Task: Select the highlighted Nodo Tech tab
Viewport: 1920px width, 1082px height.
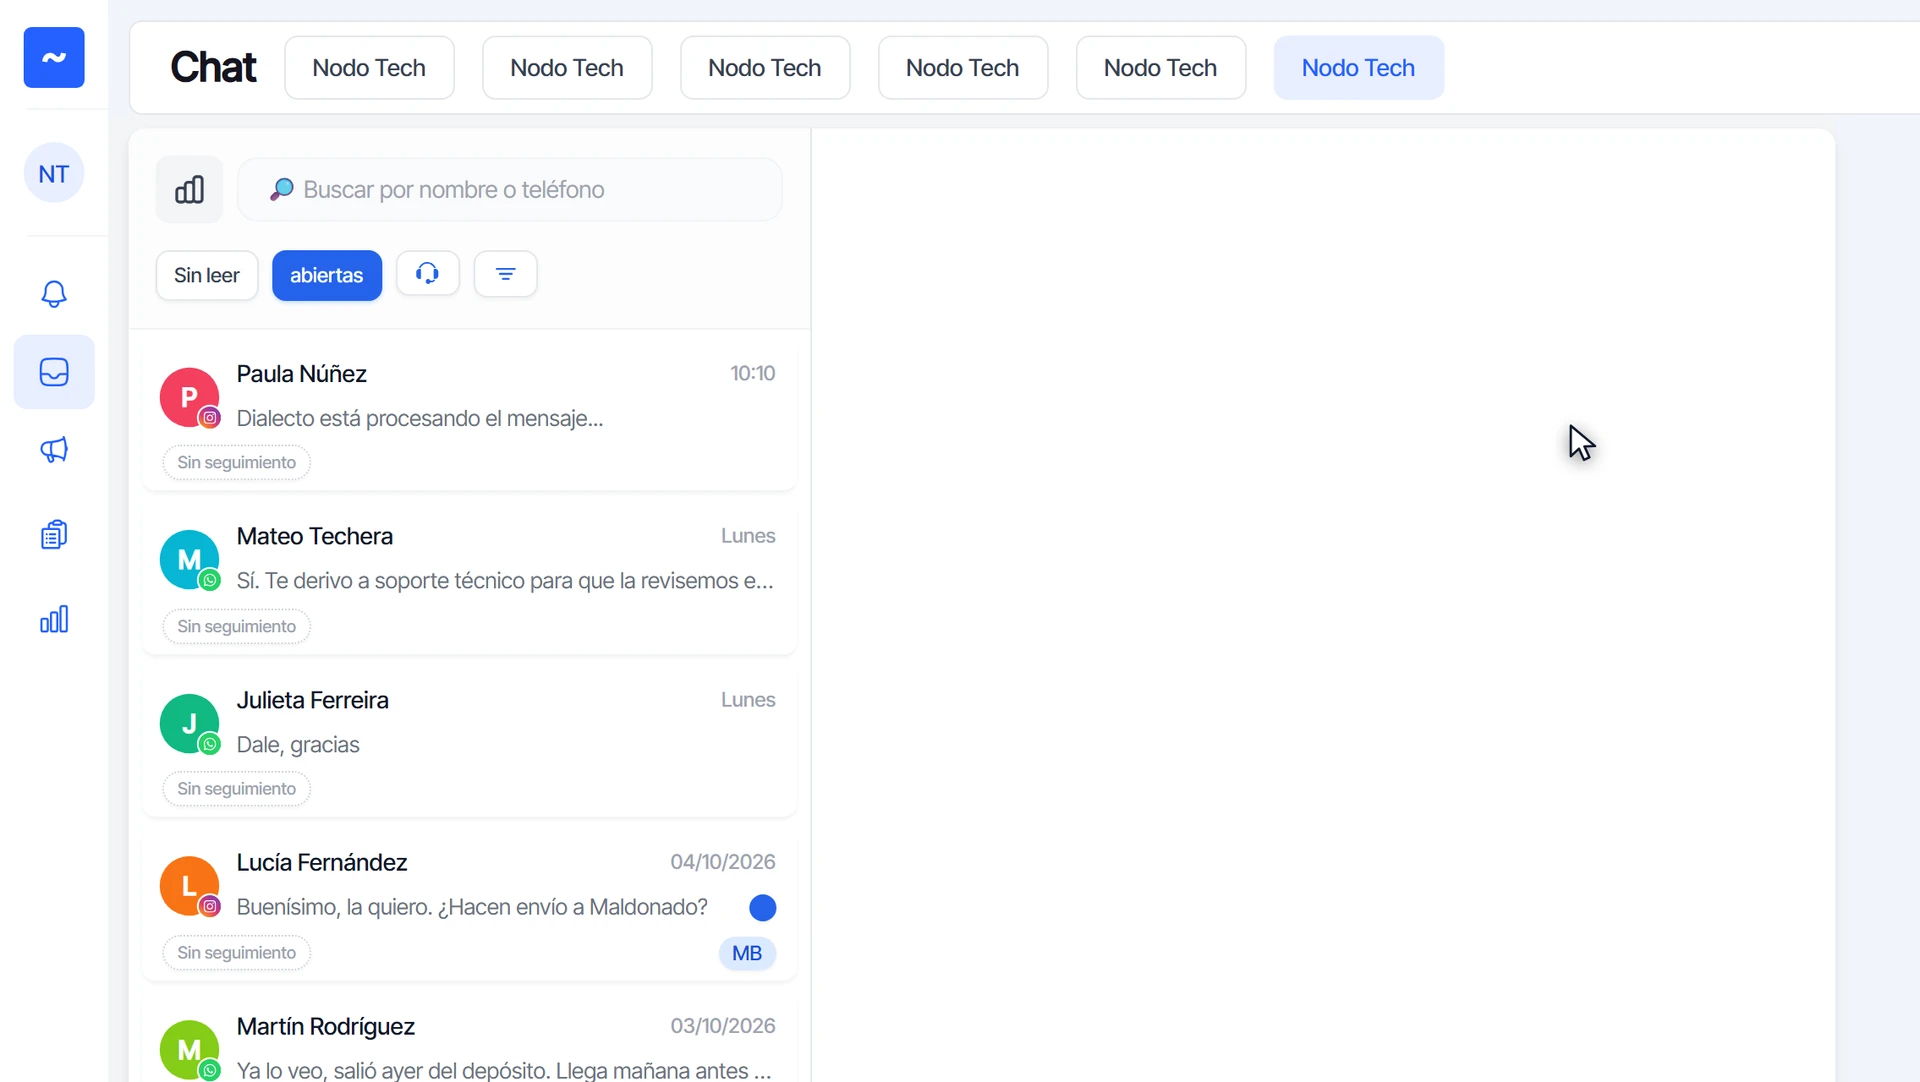Action: (x=1358, y=68)
